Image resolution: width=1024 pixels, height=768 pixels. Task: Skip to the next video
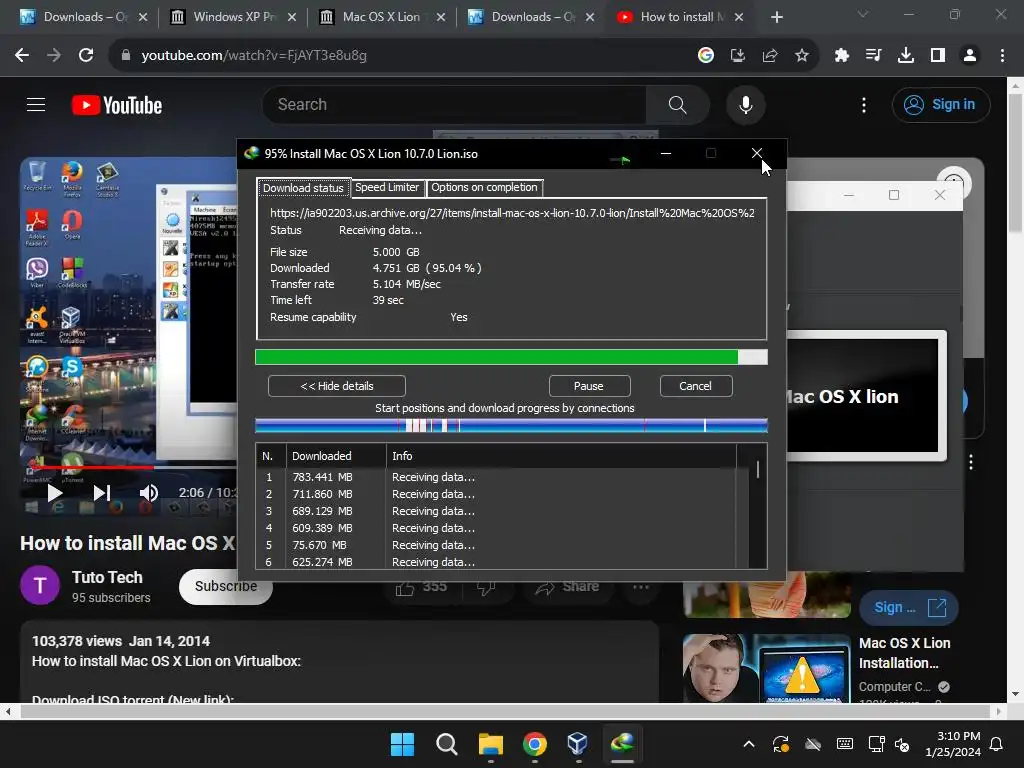[102, 493]
